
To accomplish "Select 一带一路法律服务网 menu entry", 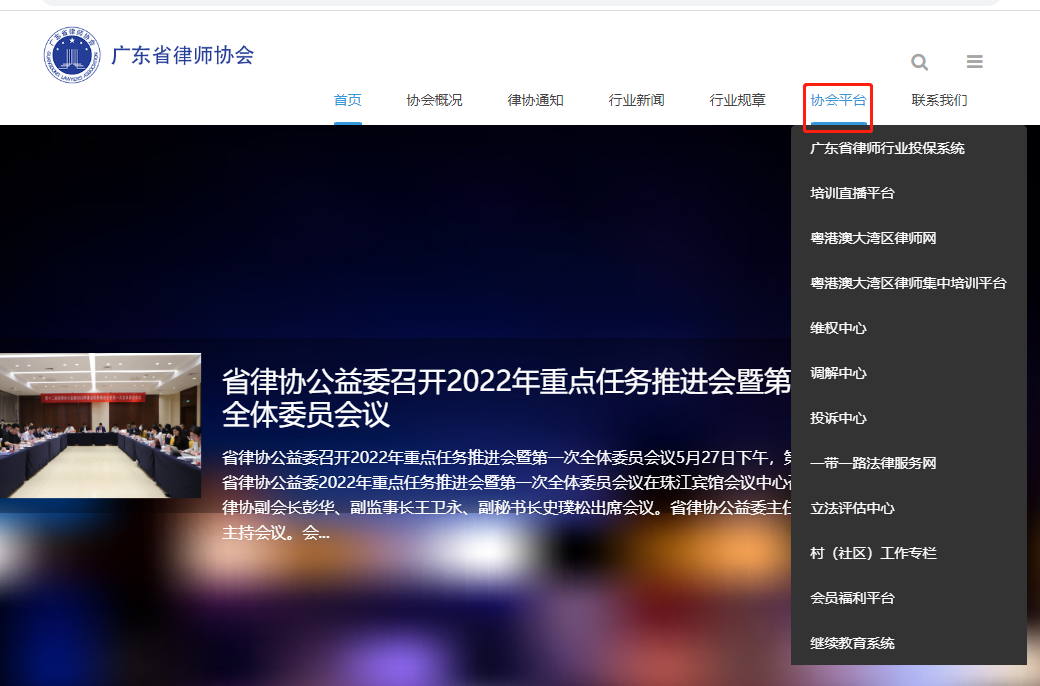I will click(x=873, y=463).
